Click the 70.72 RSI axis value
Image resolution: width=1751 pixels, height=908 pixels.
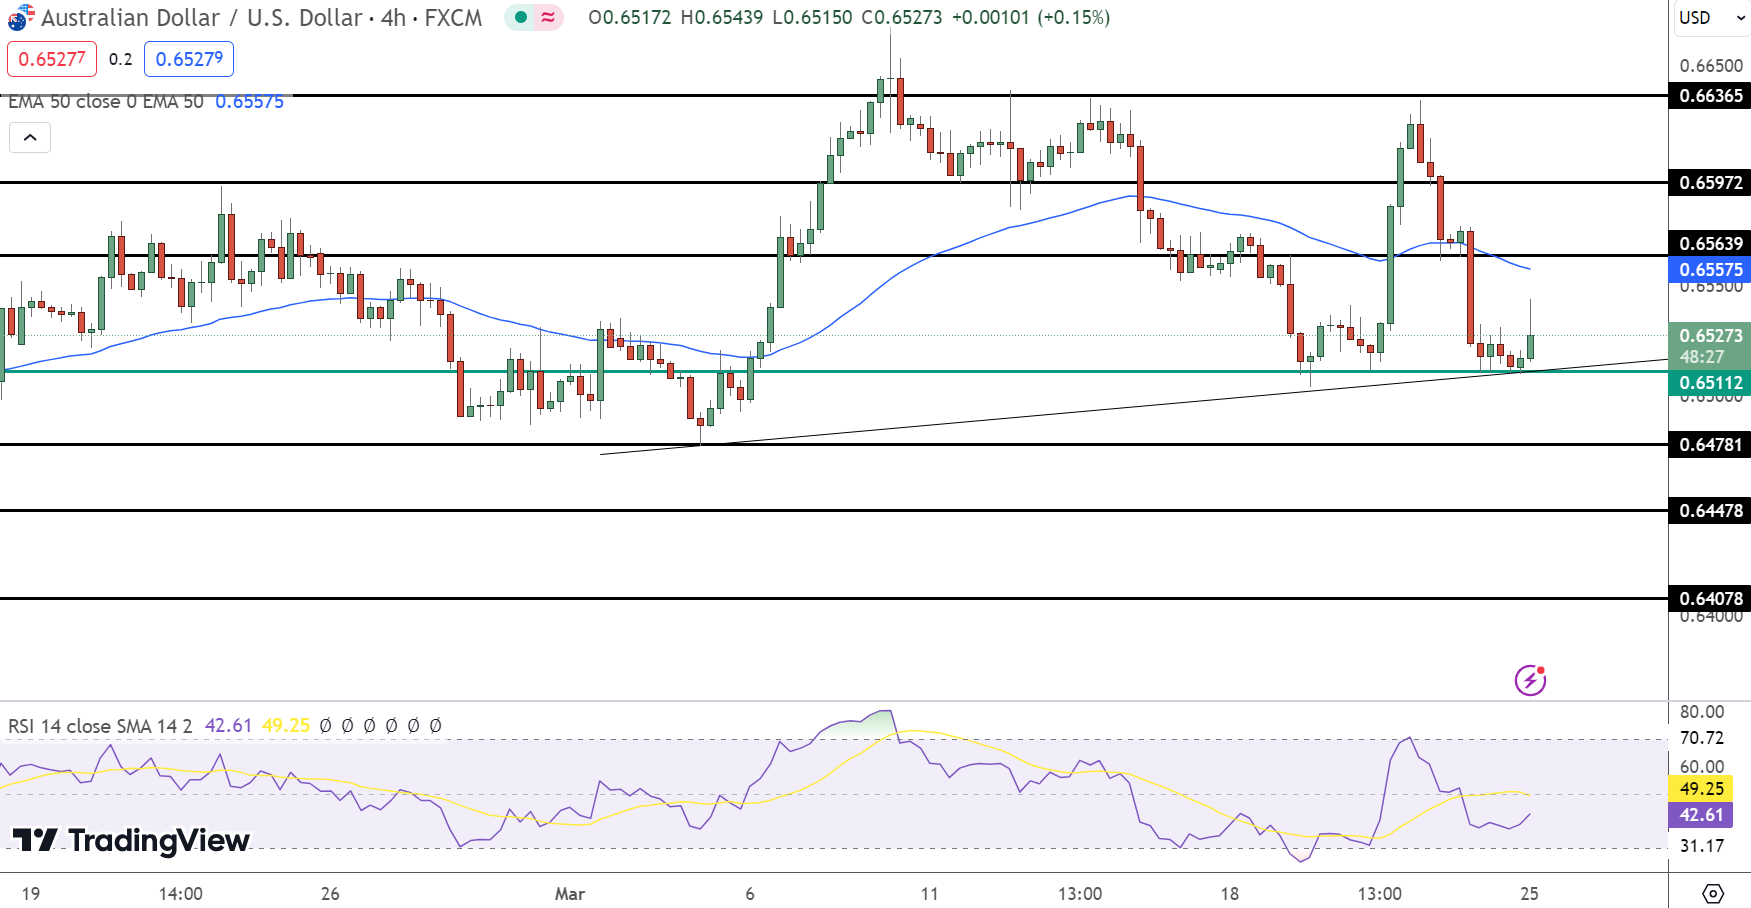coord(1702,738)
